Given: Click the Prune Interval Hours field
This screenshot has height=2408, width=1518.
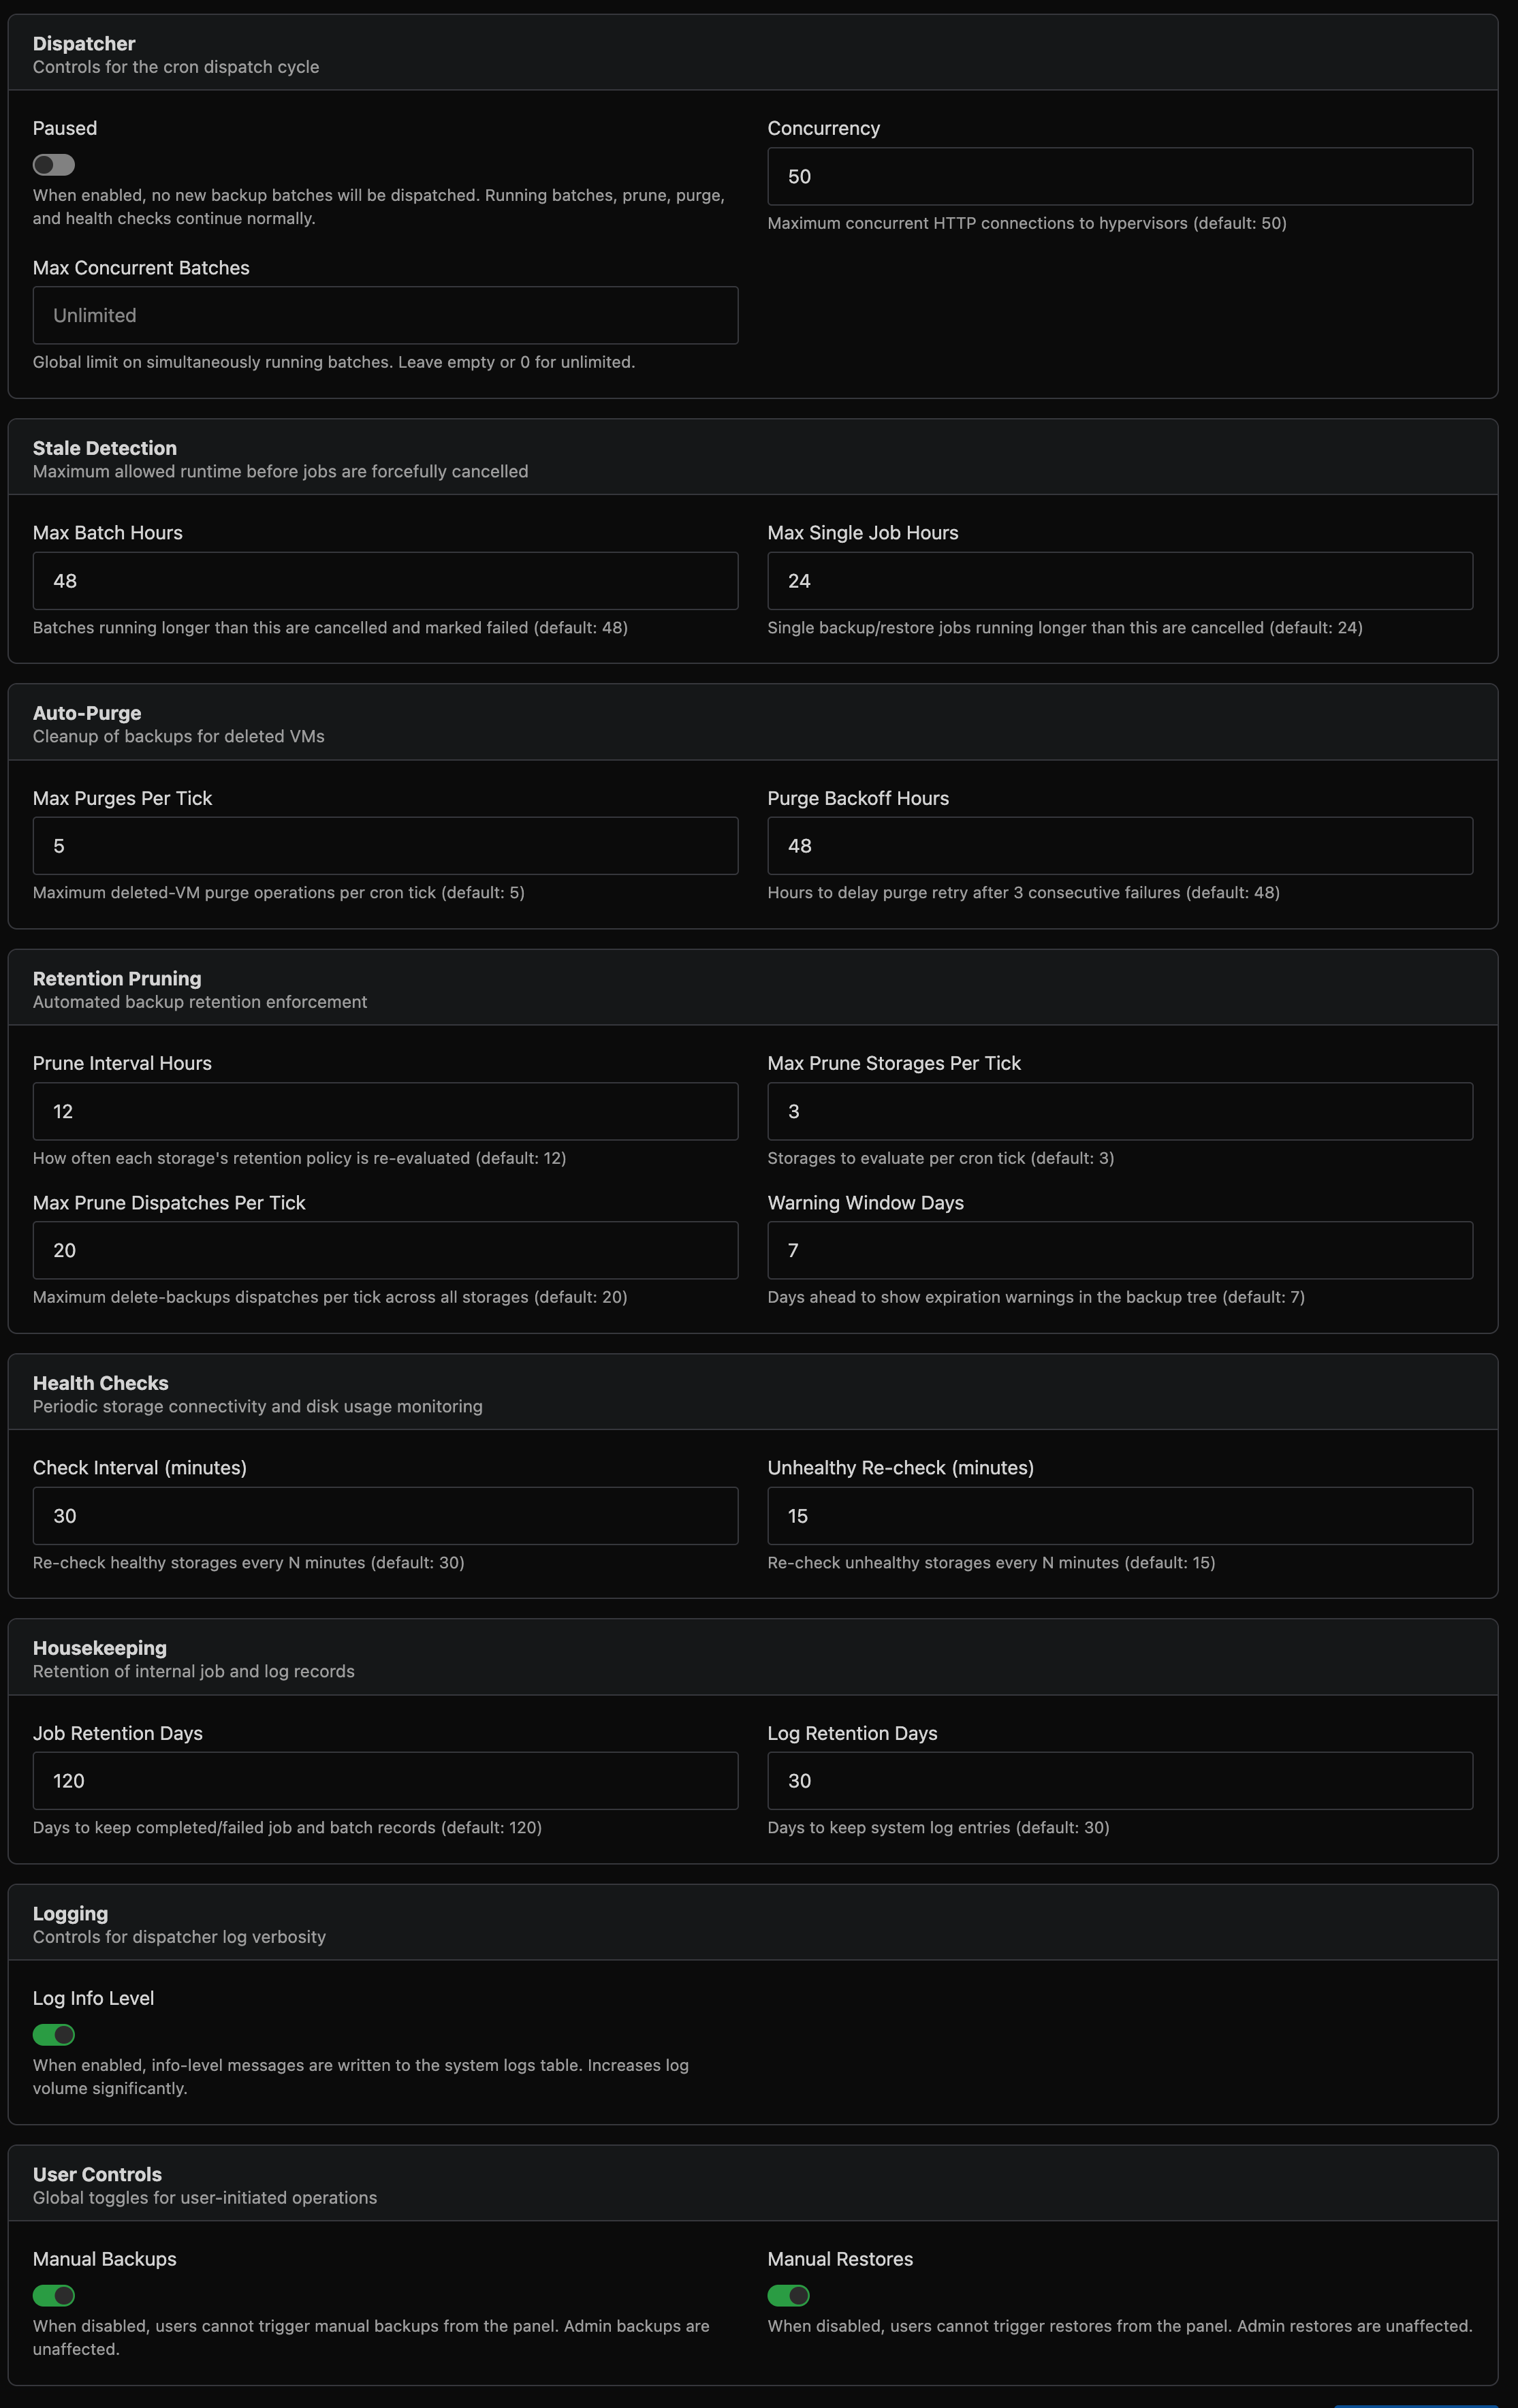Looking at the screenshot, I should click(x=385, y=1111).
